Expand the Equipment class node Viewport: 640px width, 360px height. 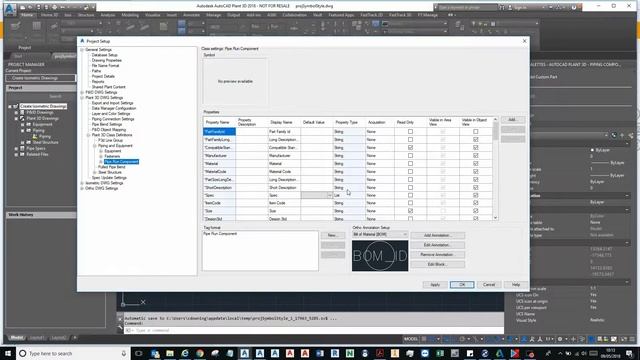(101, 151)
